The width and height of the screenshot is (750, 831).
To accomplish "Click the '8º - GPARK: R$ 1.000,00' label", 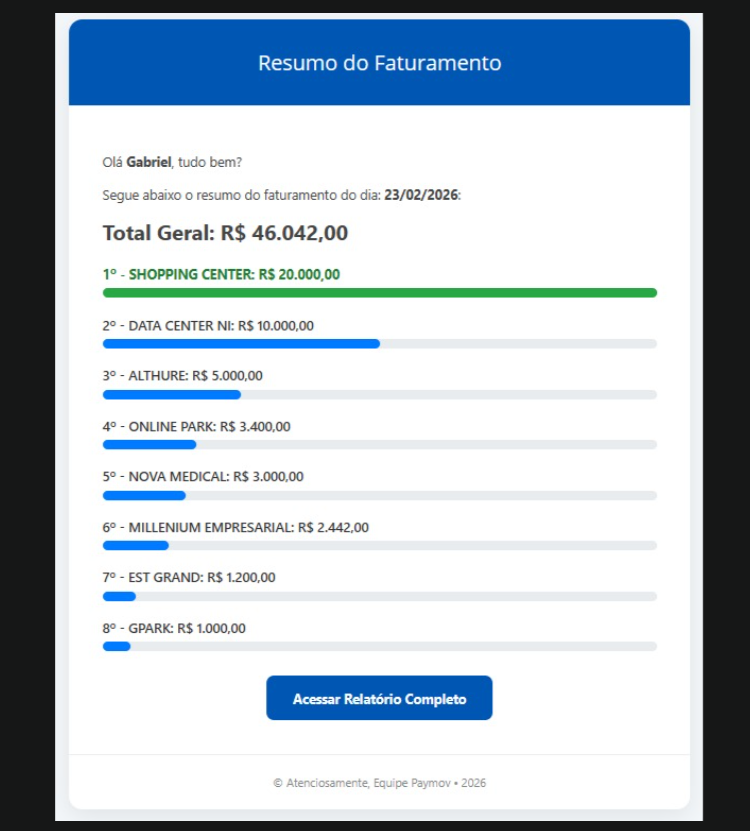I will point(174,628).
